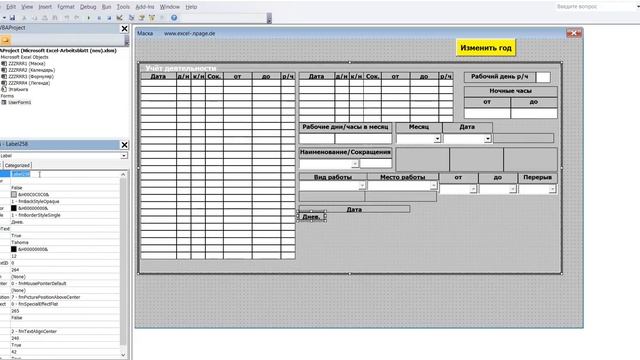The height and width of the screenshot is (360, 640).
Task: Open the Insert menu
Action: point(45,7)
